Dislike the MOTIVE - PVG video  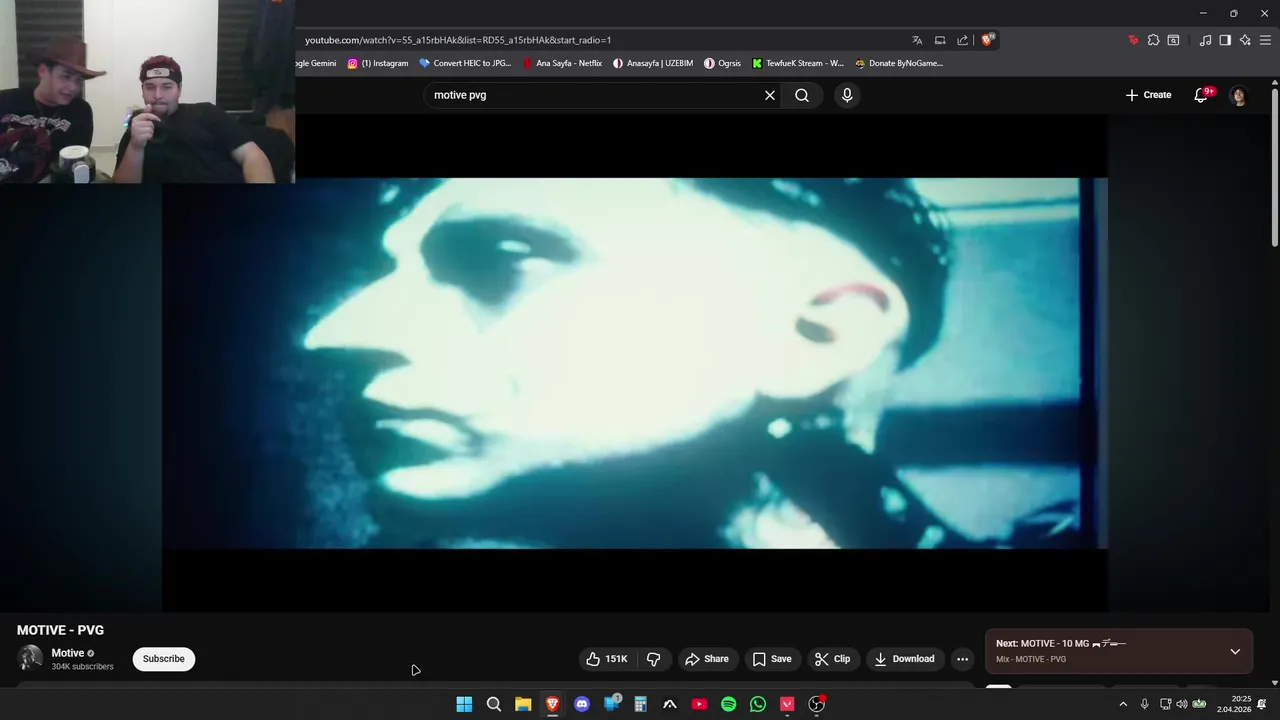point(654,659)
